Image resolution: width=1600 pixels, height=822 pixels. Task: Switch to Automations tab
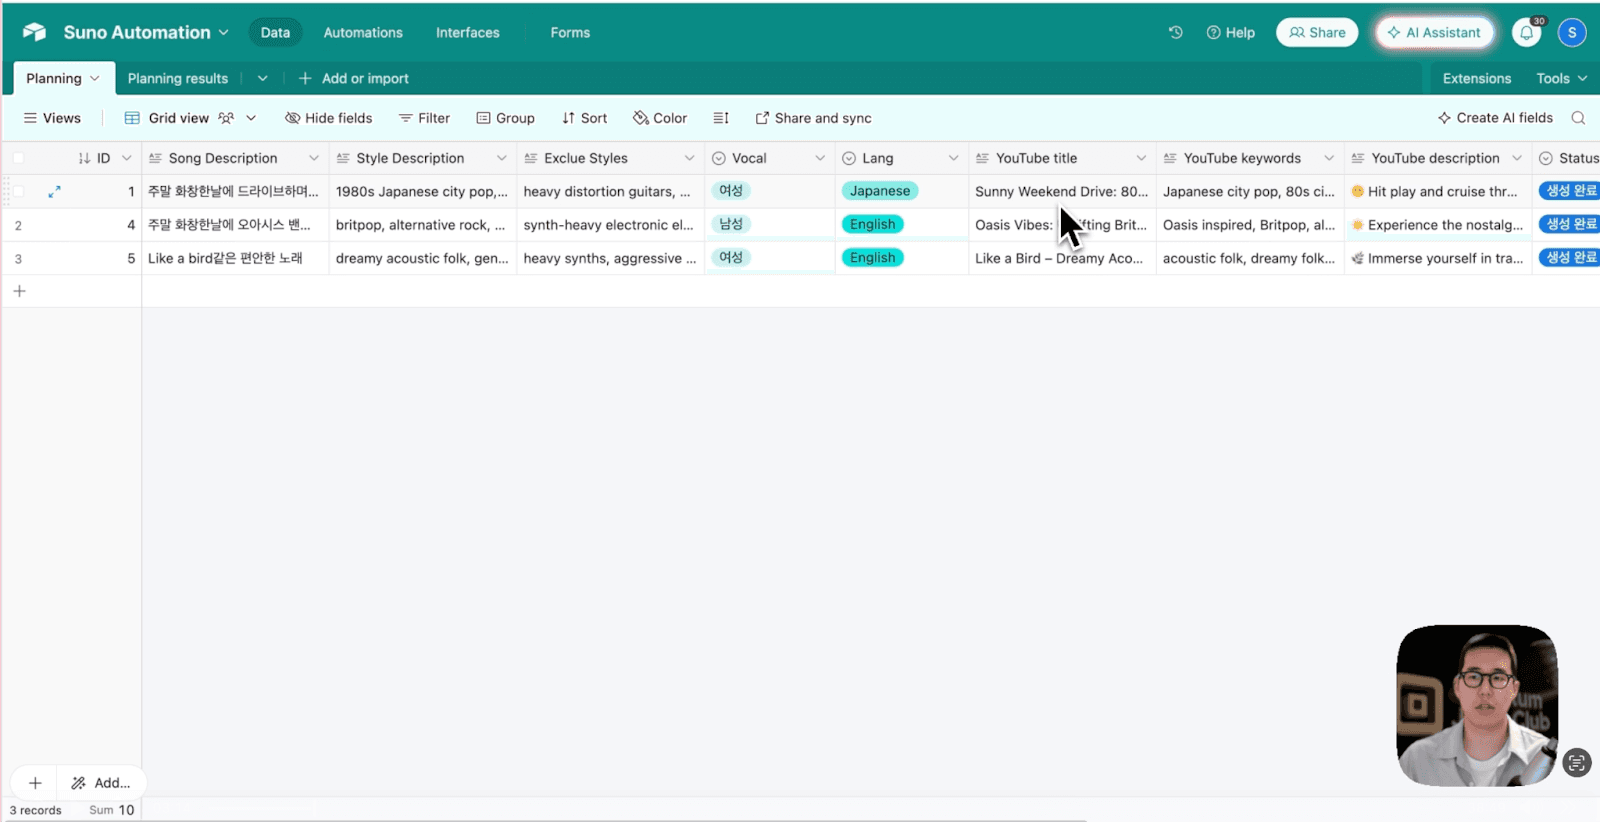tap(363, 32)
